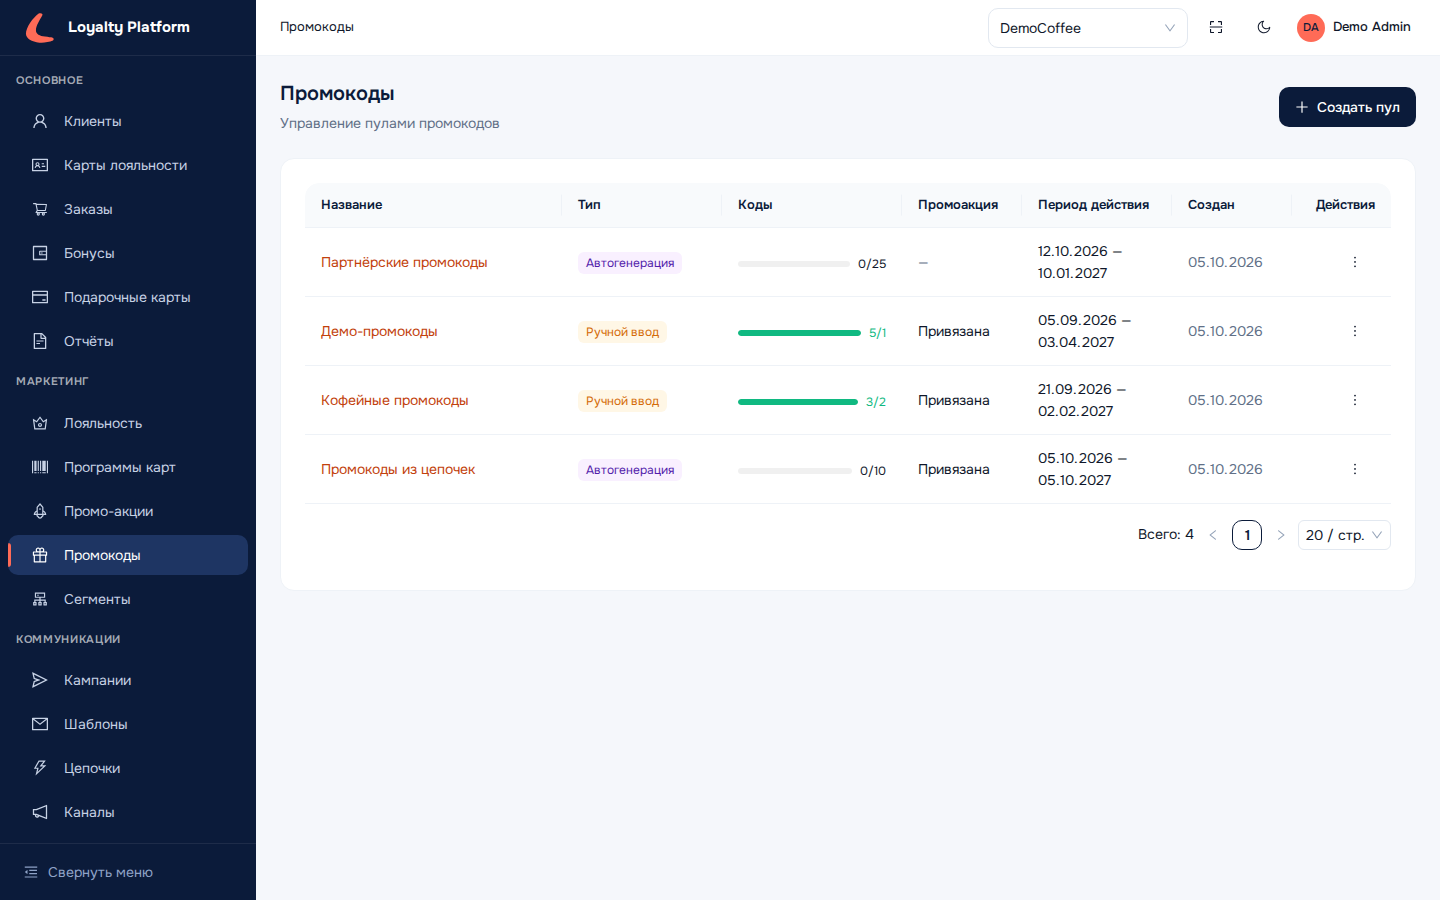Click the Шаблоны envelope icon
The width and height of the screenshot is (1440, 900).
pyautogui.click(x=40, y=724)
